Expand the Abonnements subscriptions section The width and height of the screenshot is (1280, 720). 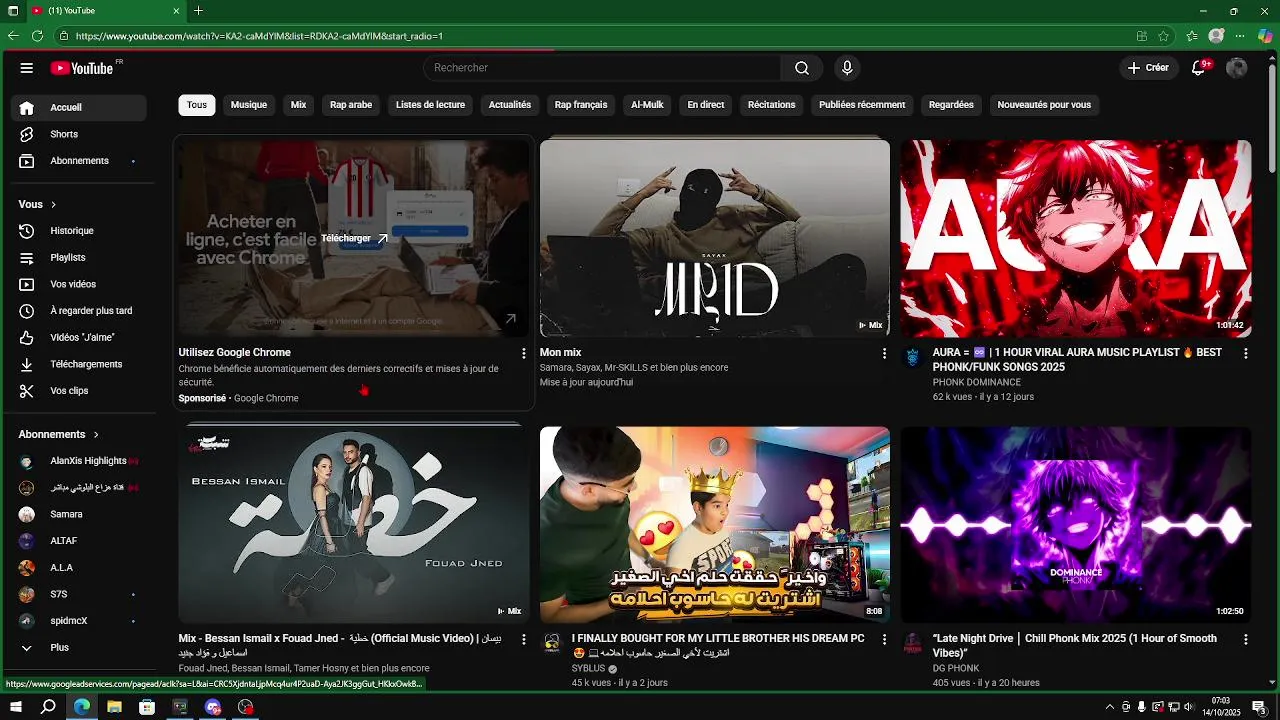pos(59,435)
